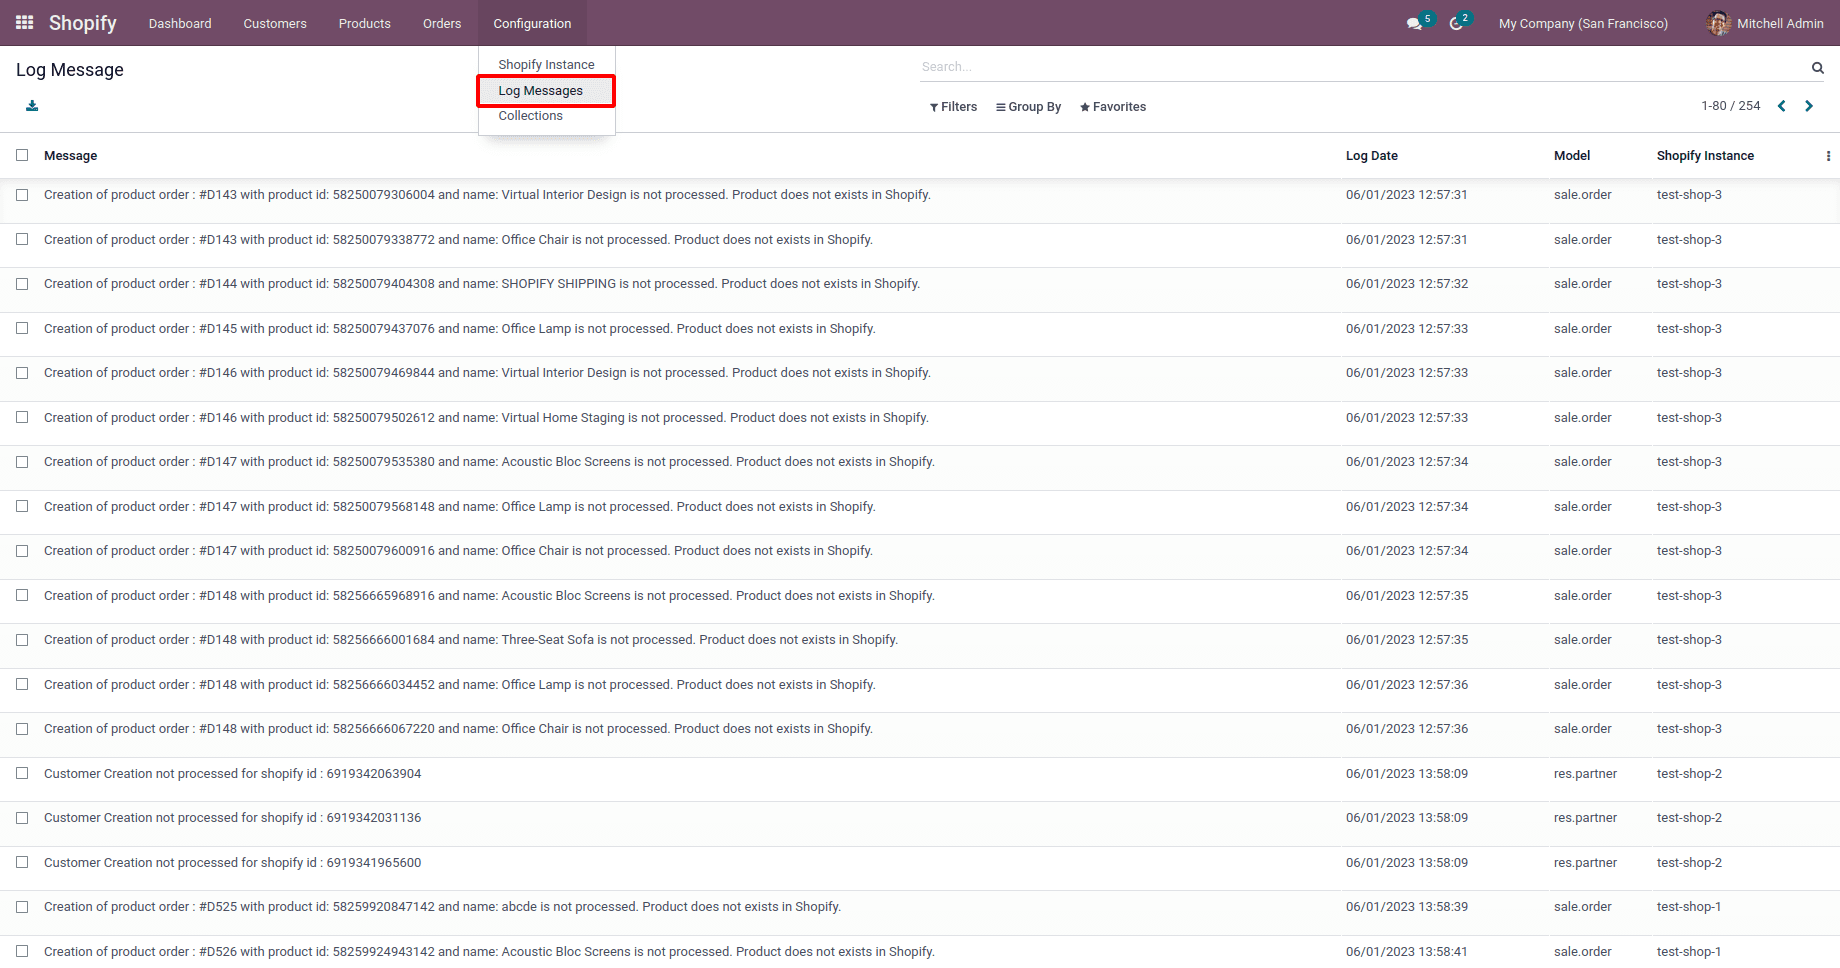The image size is (1840, 968).
Task: Open Mitchell Admin user menu
Action: 1766,23
